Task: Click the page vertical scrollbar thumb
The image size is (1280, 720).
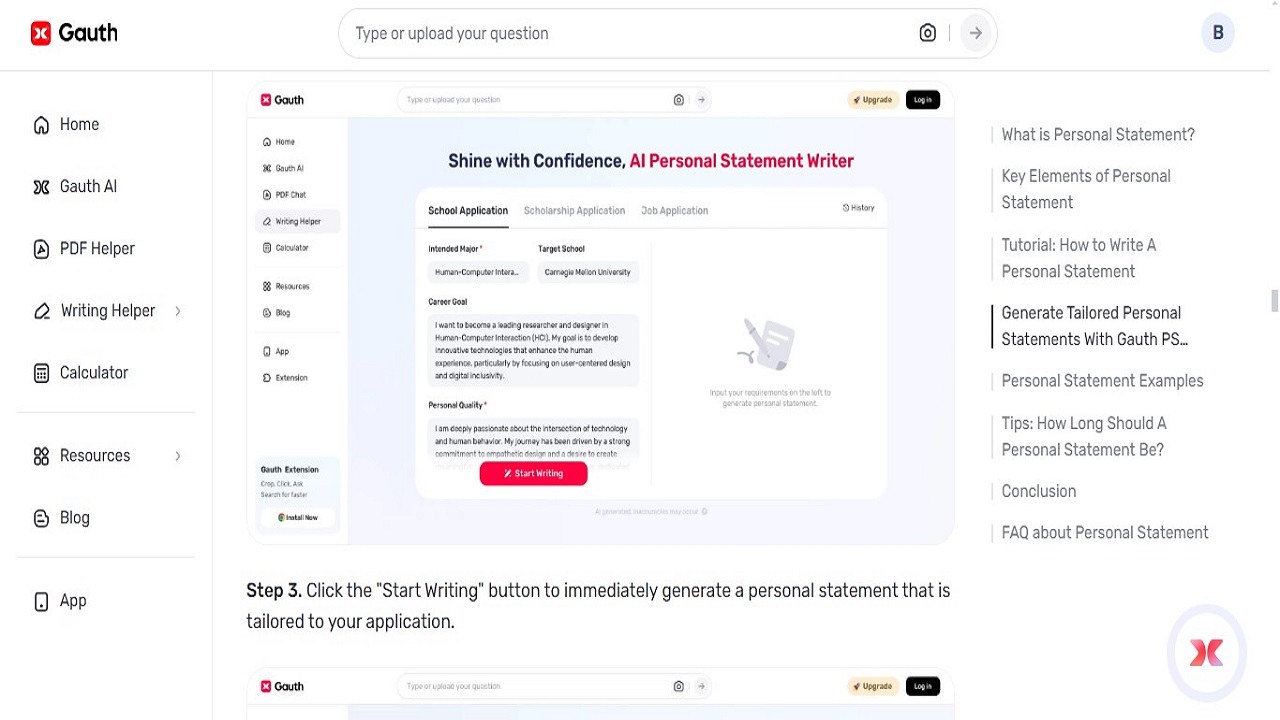Action: 1274,301
